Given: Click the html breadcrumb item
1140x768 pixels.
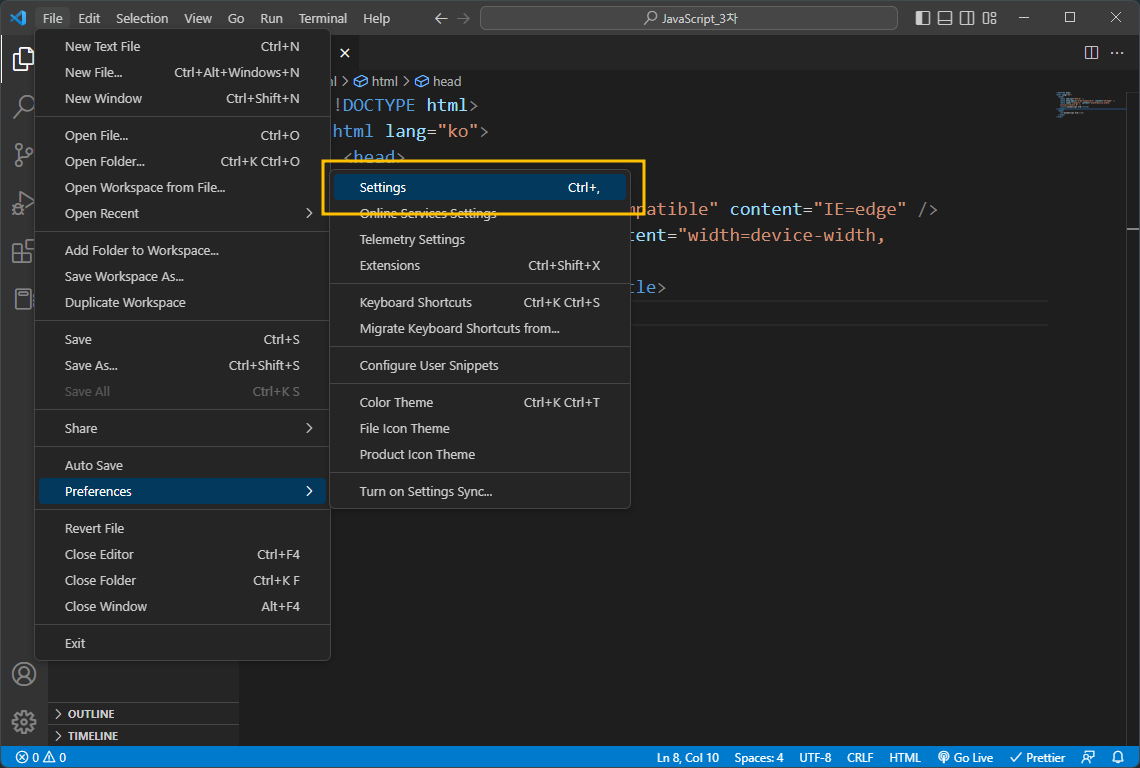Looking at the screenshot, I should (x=377, y=81).
